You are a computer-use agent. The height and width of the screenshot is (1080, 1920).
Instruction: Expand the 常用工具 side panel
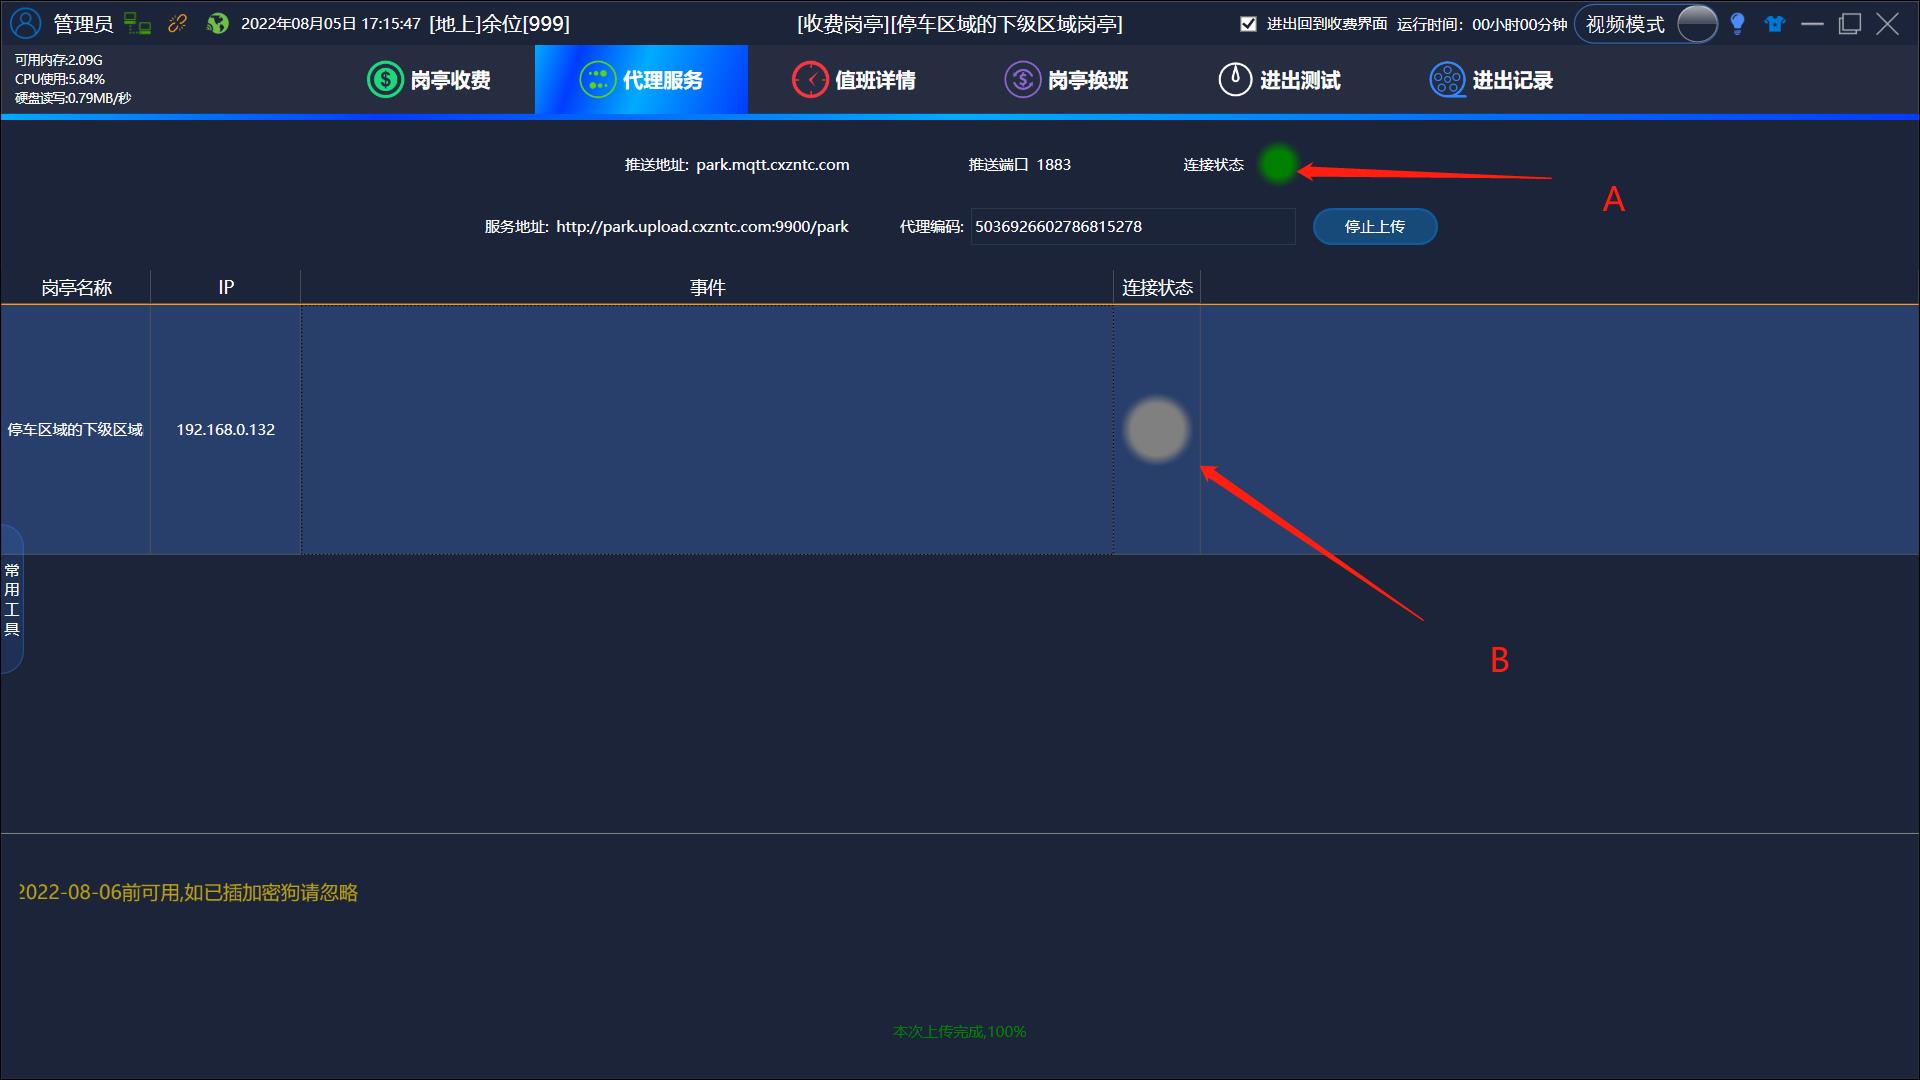pos(12,599)
